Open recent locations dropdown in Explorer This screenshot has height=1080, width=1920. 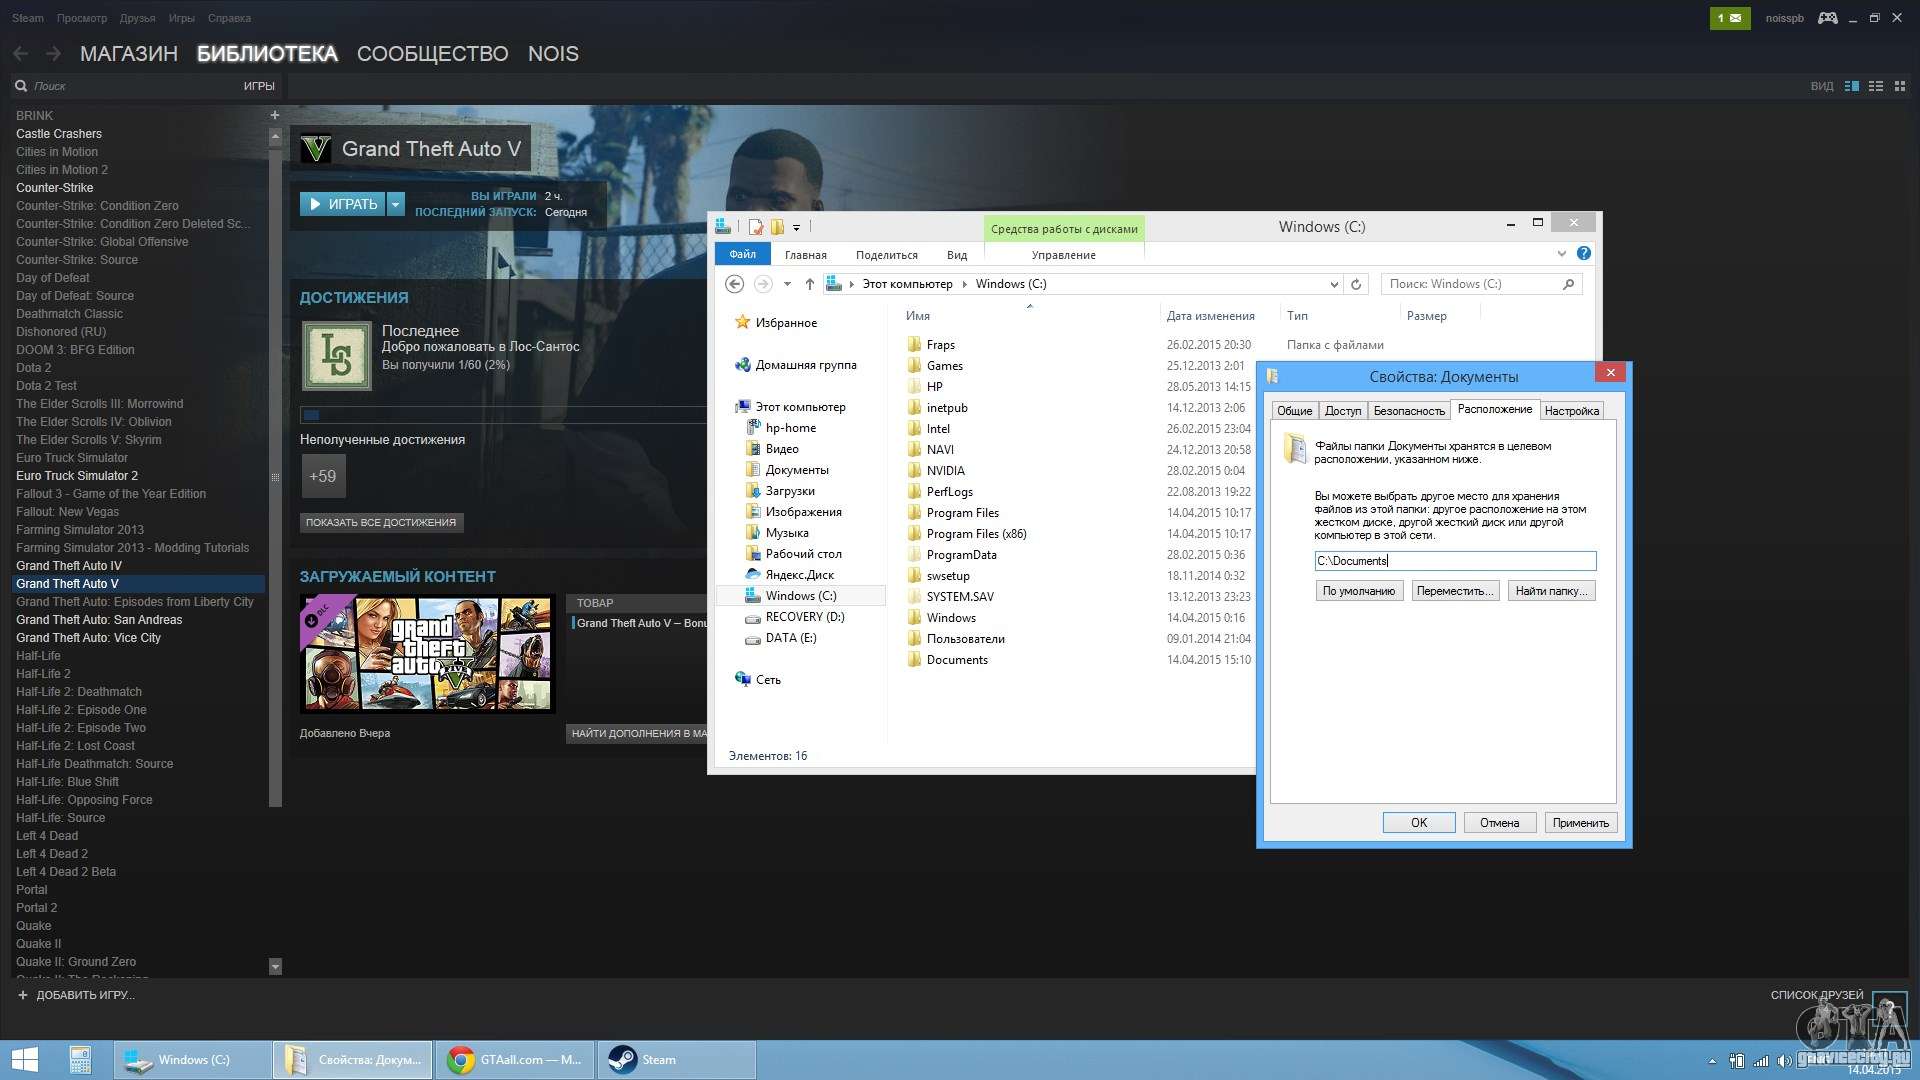click(787, 284)
